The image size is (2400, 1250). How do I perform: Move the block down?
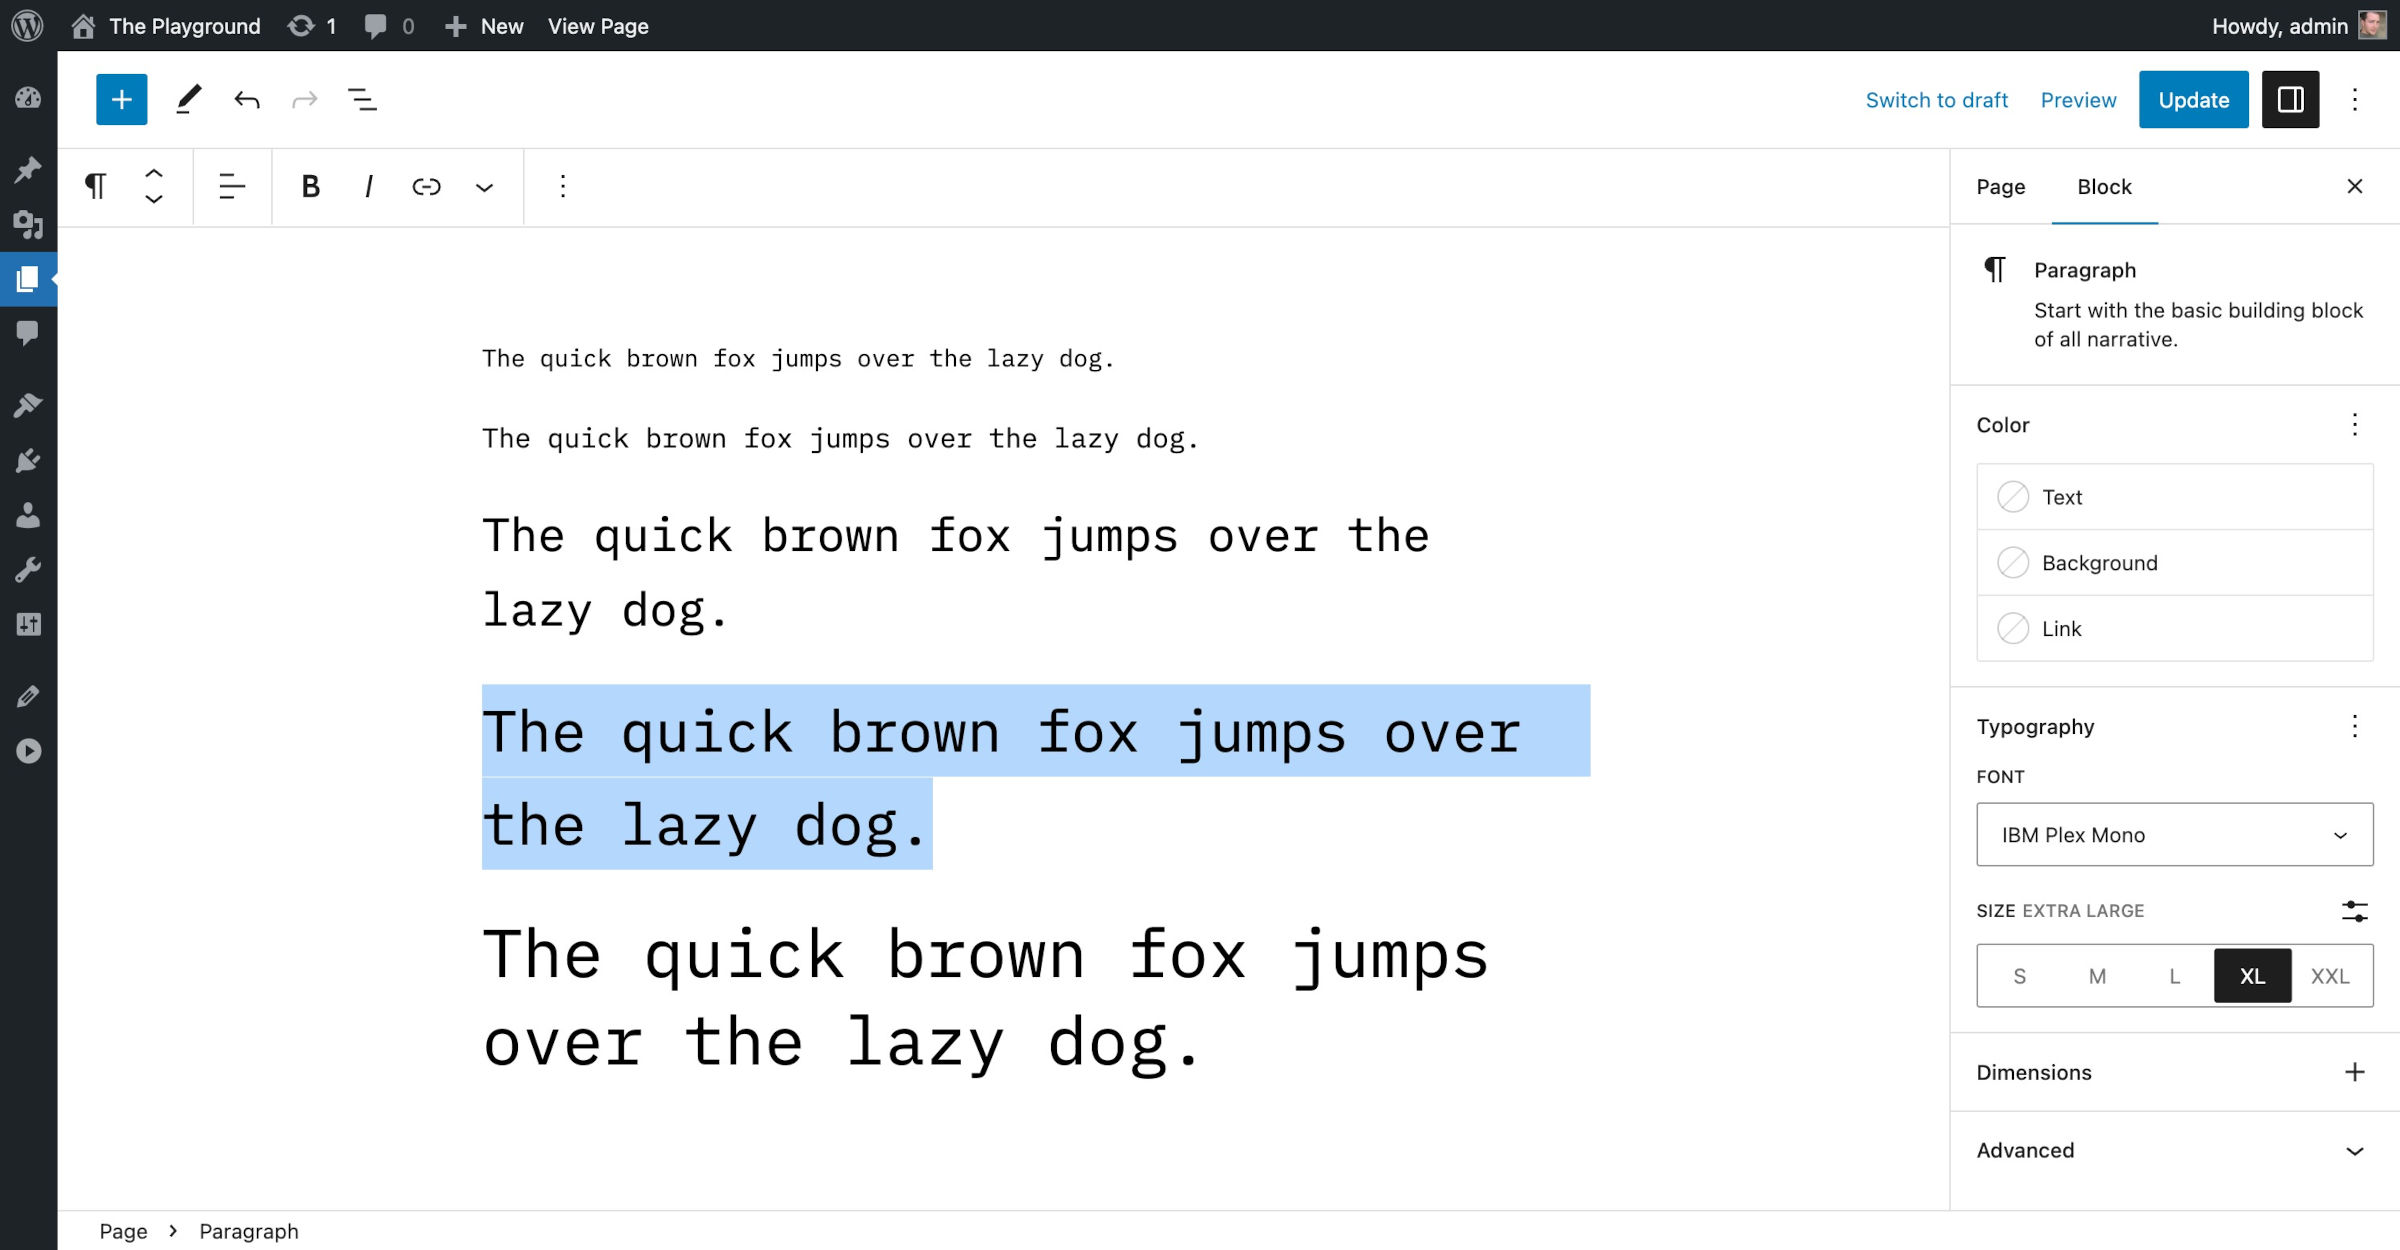[154, 199]
